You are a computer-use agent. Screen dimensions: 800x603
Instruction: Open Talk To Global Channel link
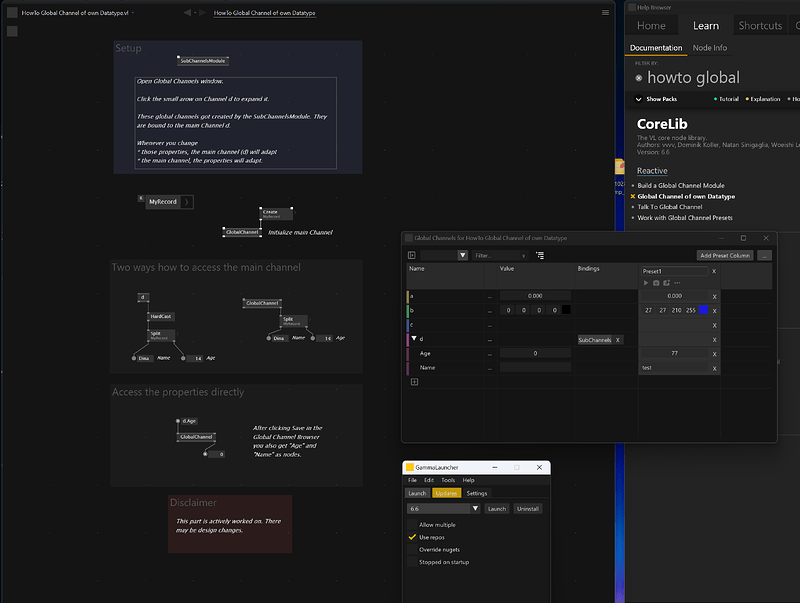[669, 207]
